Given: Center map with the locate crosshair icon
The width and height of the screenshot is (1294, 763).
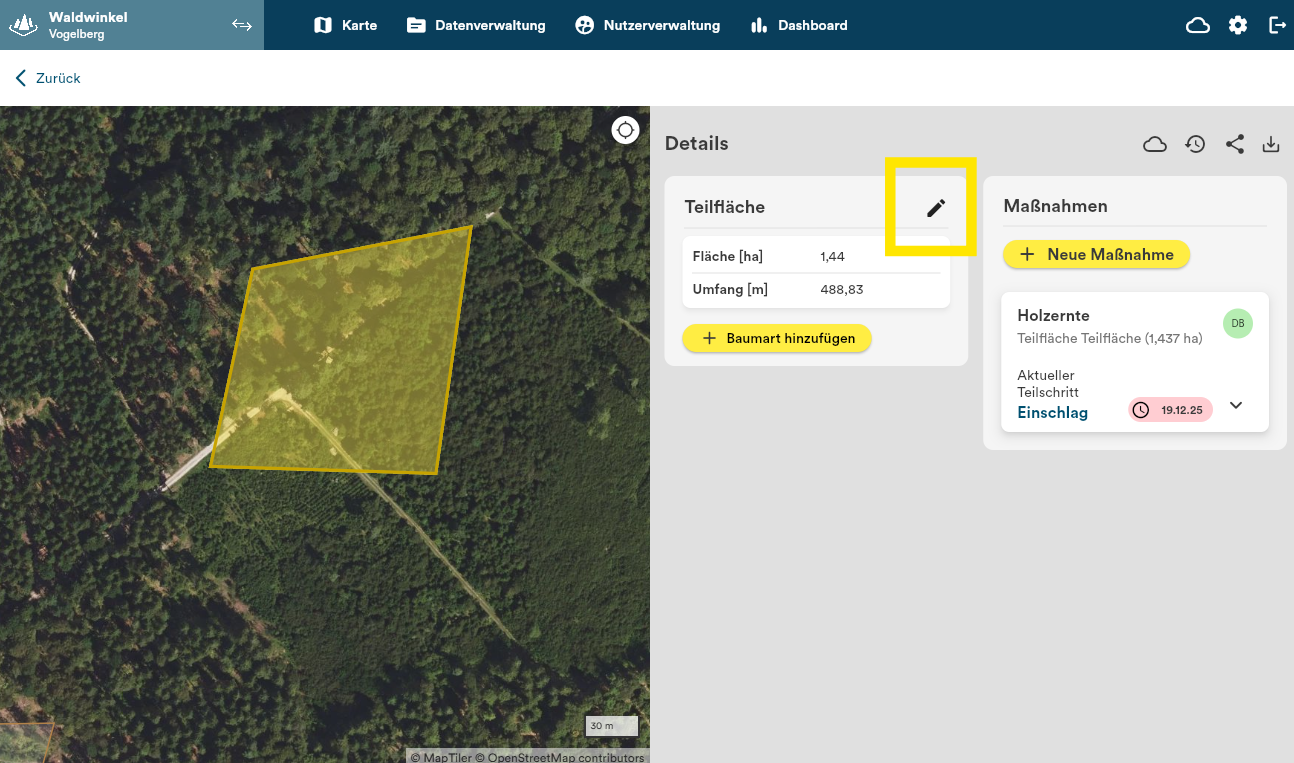Looking at the screenshot, I should (x=625, y=130).
